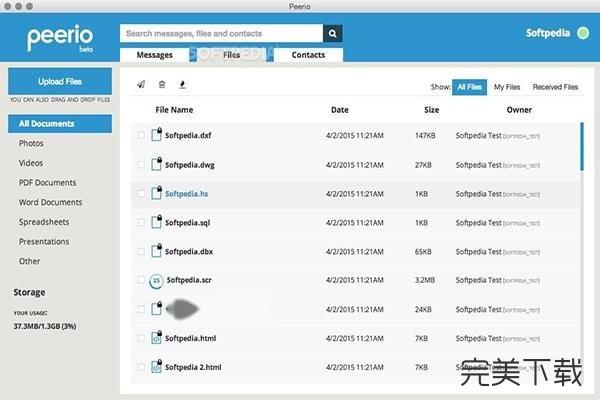This screenshot has height=400, width=600.
Task: Click file icon of Softpedia.sql
Action: tap(157, 222)
